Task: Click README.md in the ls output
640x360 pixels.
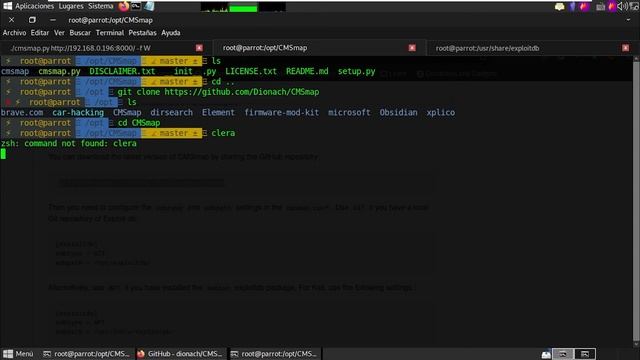Action: [307, 71]
